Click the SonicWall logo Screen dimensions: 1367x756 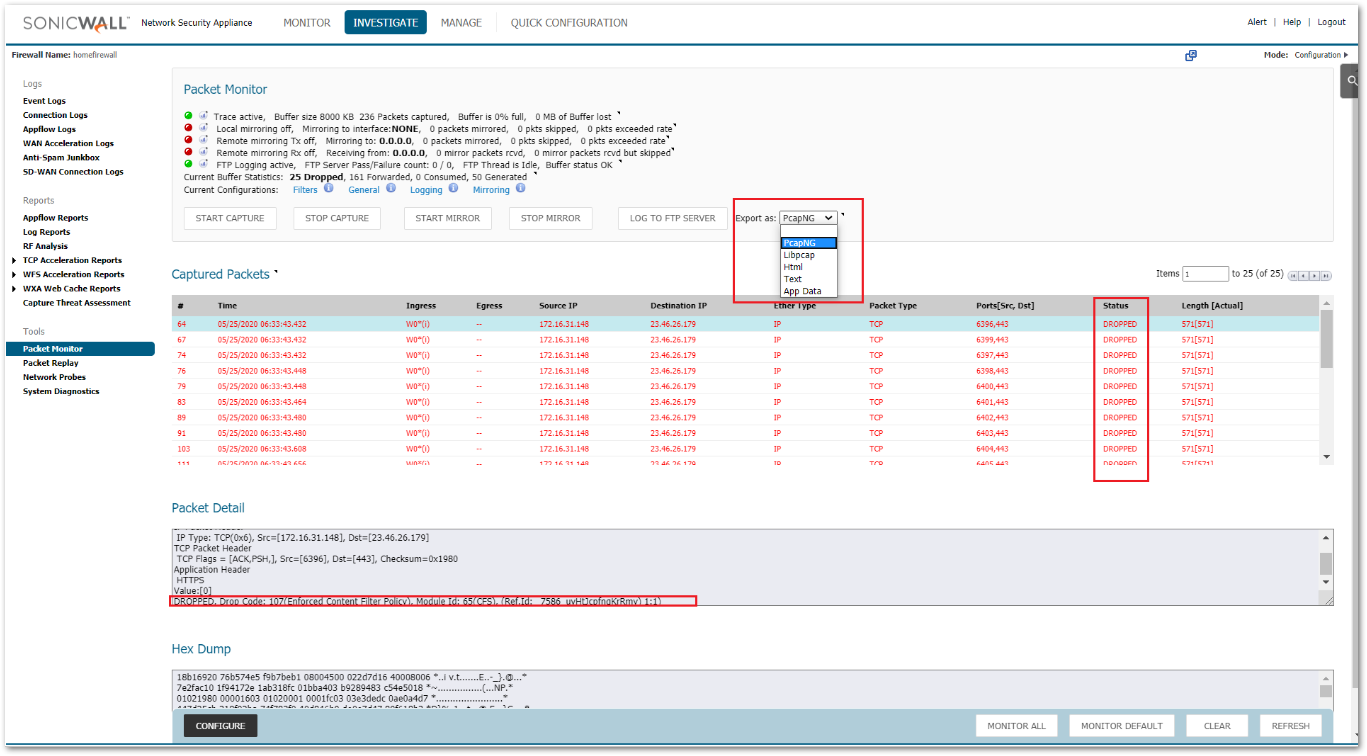[x=76, y=22]
